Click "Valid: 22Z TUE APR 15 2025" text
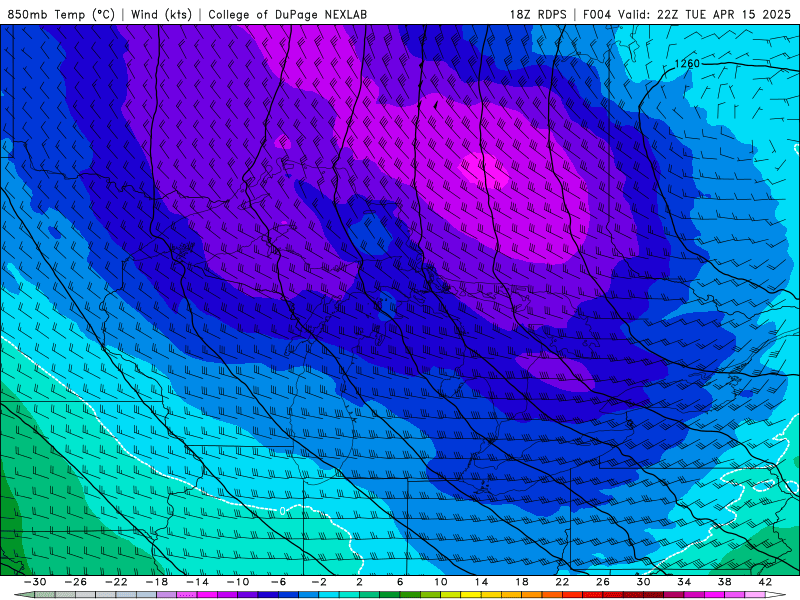Viewport: 800px width, 600px height. (x=704, y=14)
